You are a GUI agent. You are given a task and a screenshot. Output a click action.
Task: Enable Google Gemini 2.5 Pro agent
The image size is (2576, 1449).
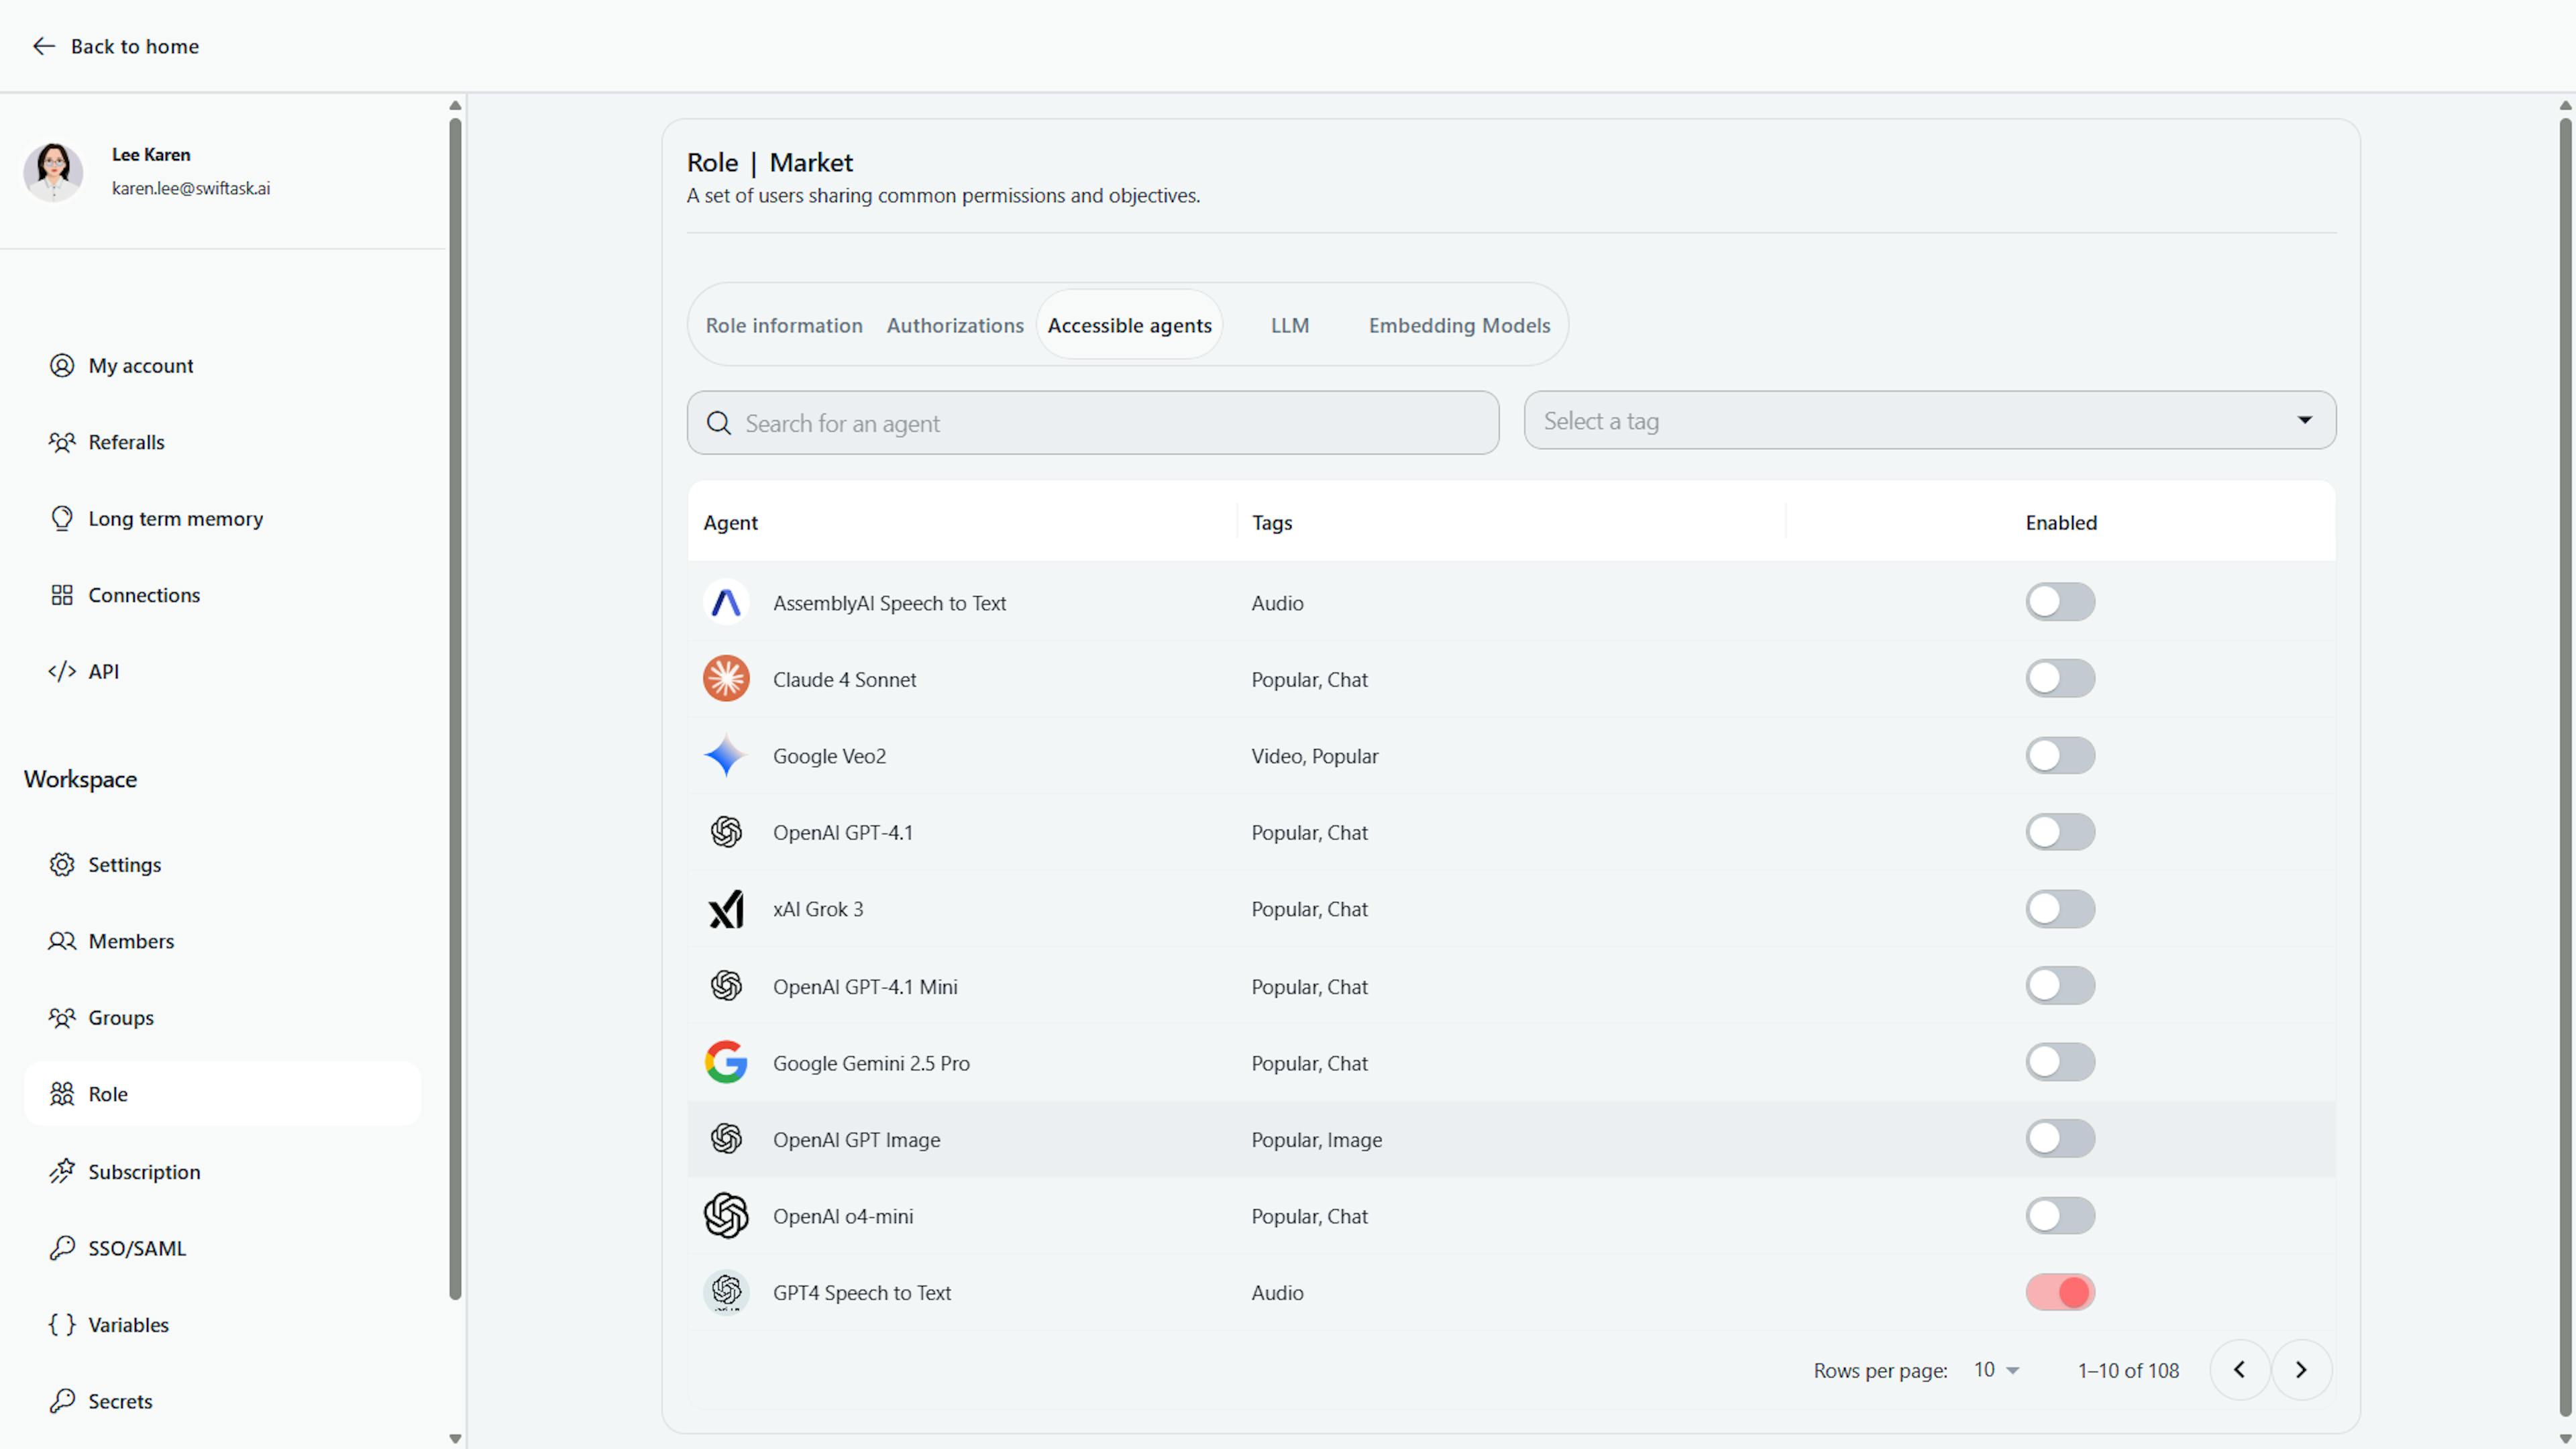coord(2060,1062)
